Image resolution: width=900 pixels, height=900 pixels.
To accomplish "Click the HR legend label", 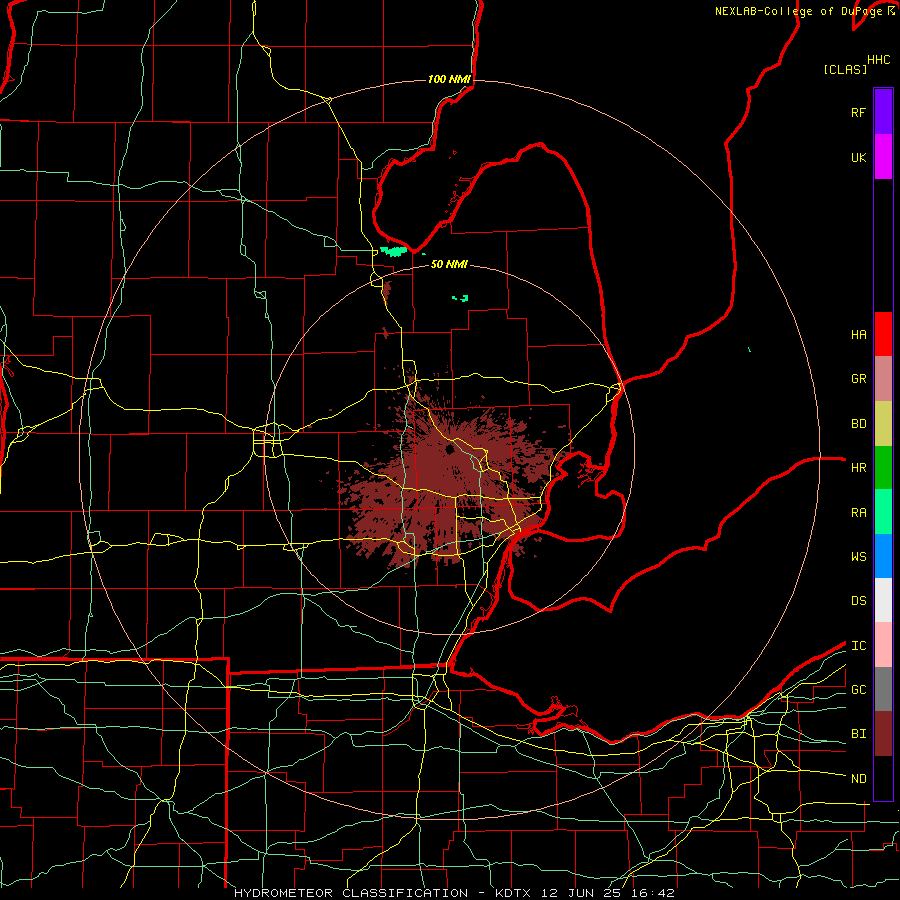I will 858,468.
